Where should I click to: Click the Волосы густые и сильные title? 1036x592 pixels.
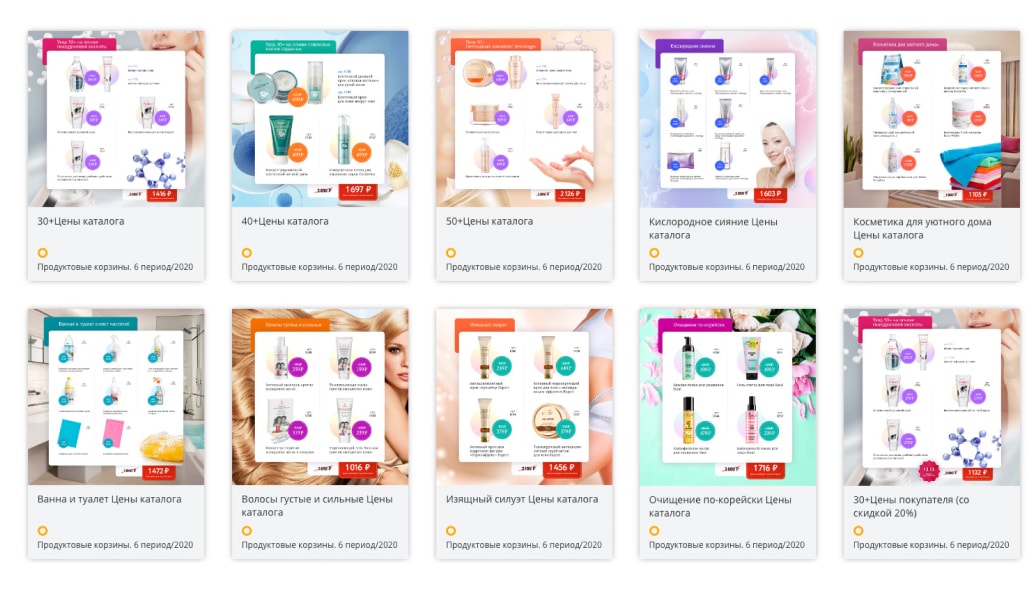[317, 506]
